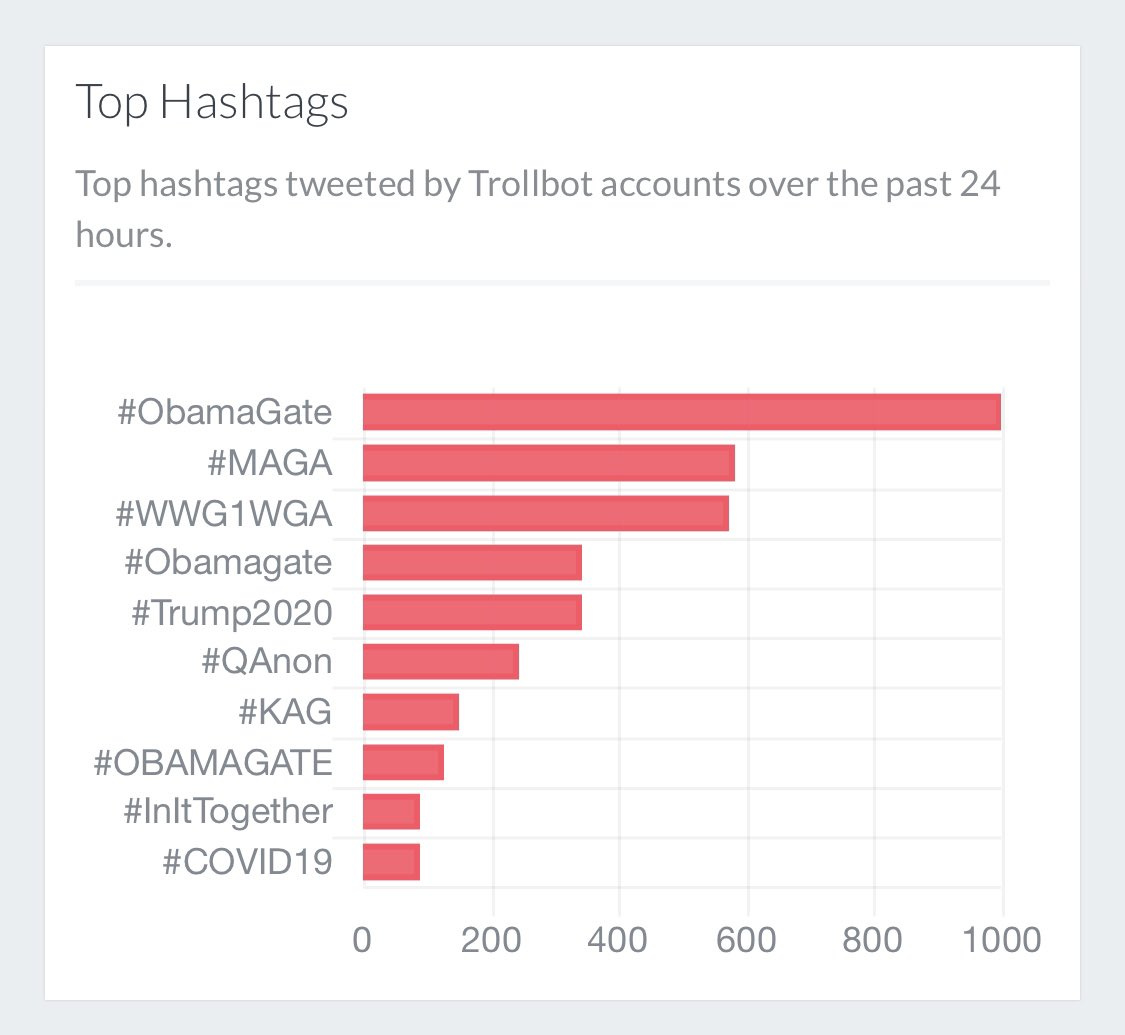Click the #InItTogether bar
The image size is (1125, 1035).
point(390,811)
